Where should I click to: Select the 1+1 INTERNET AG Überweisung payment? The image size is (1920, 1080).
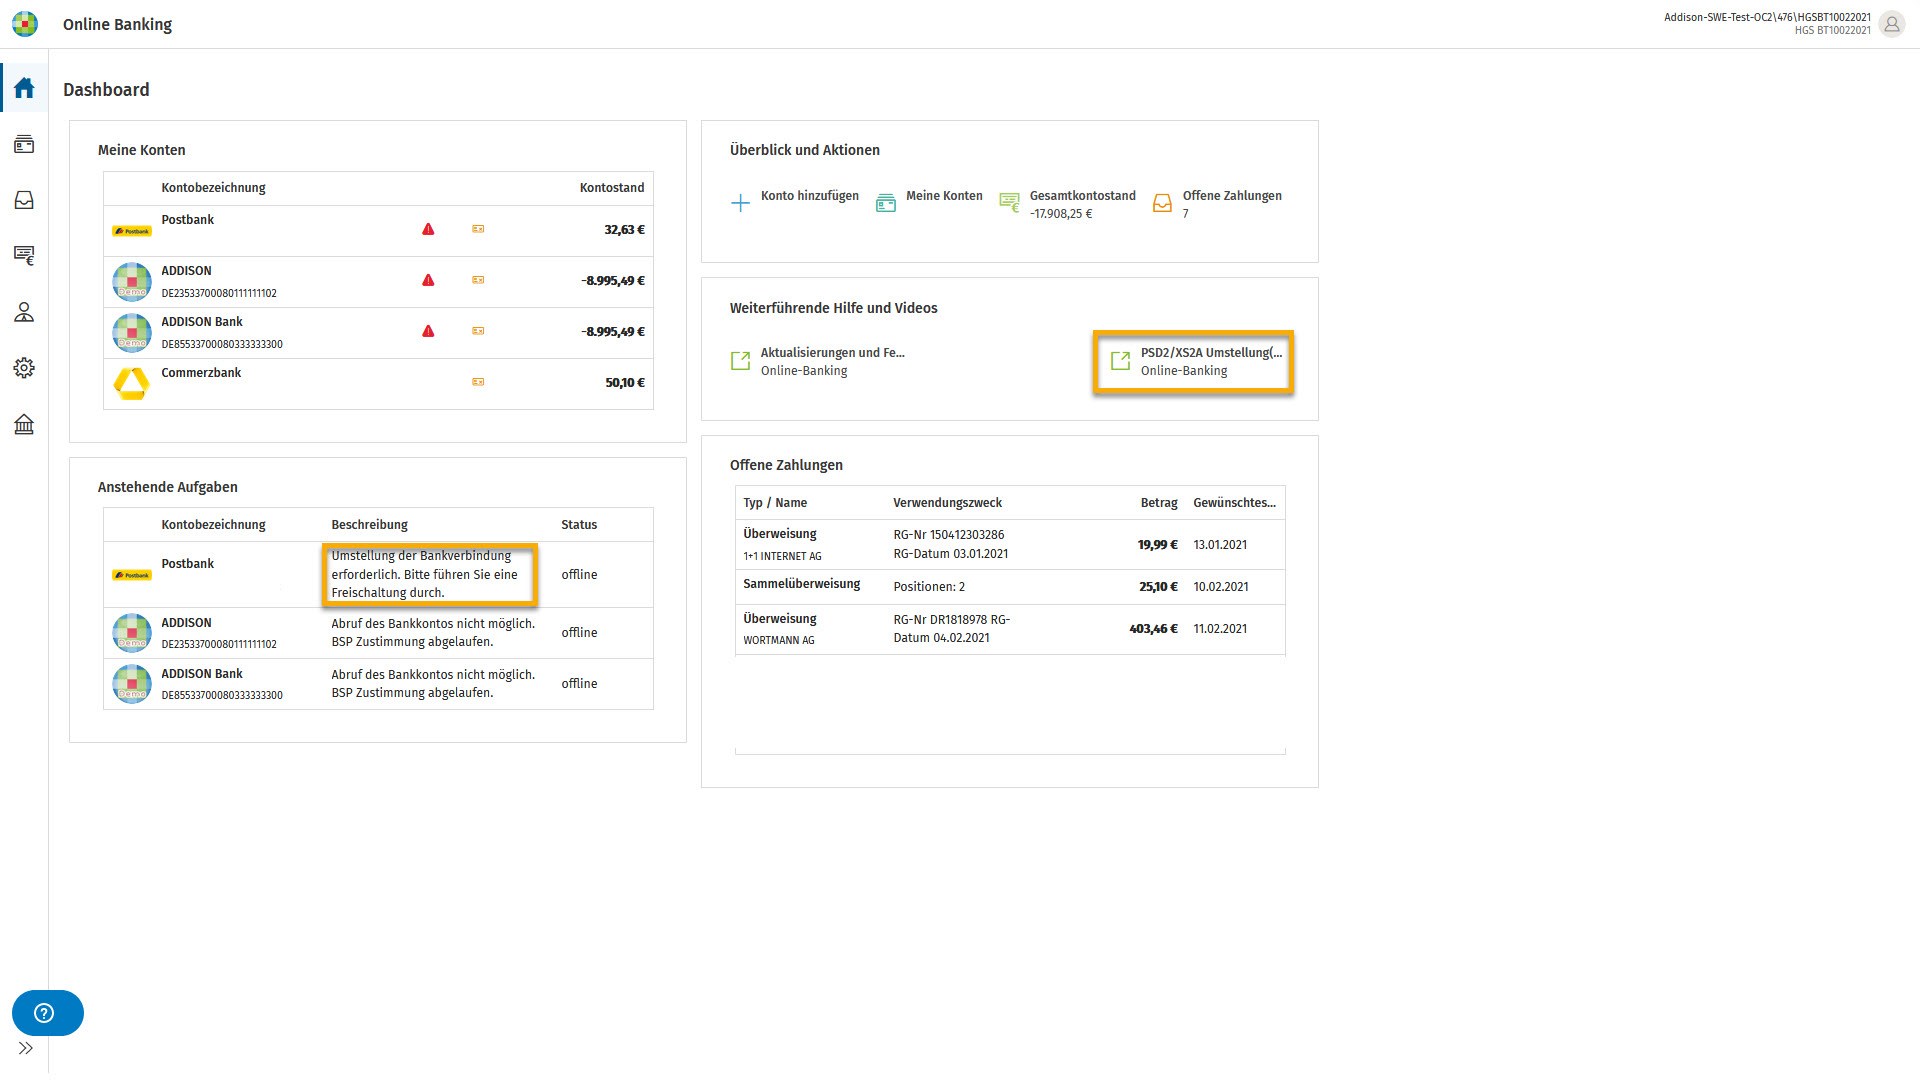click(1010, 545)
